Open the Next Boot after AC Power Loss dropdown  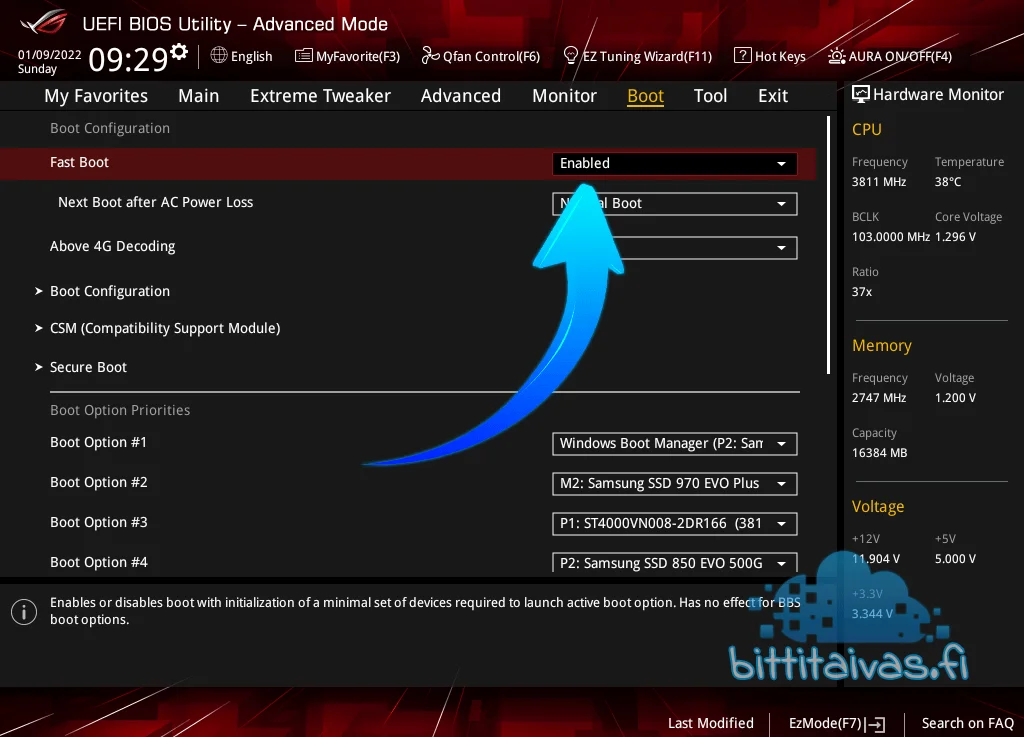[x=675, y=204]
